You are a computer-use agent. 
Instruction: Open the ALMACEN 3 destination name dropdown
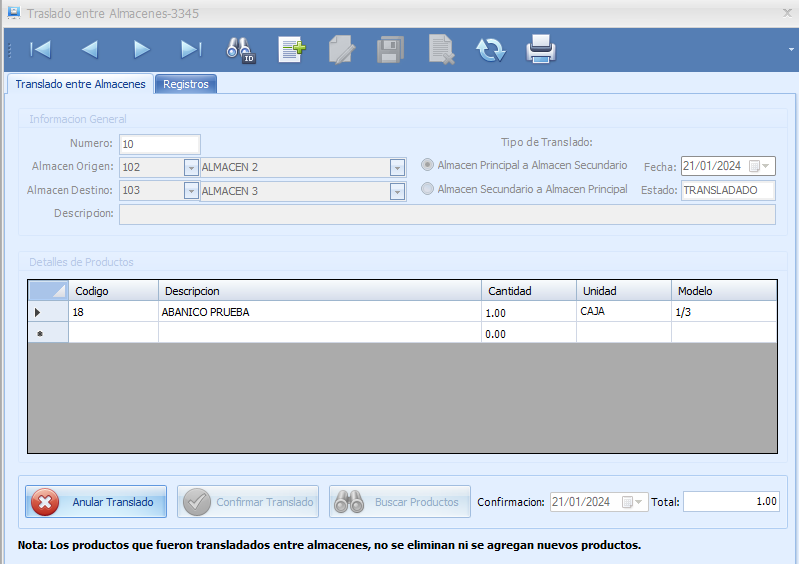point(397,191)
